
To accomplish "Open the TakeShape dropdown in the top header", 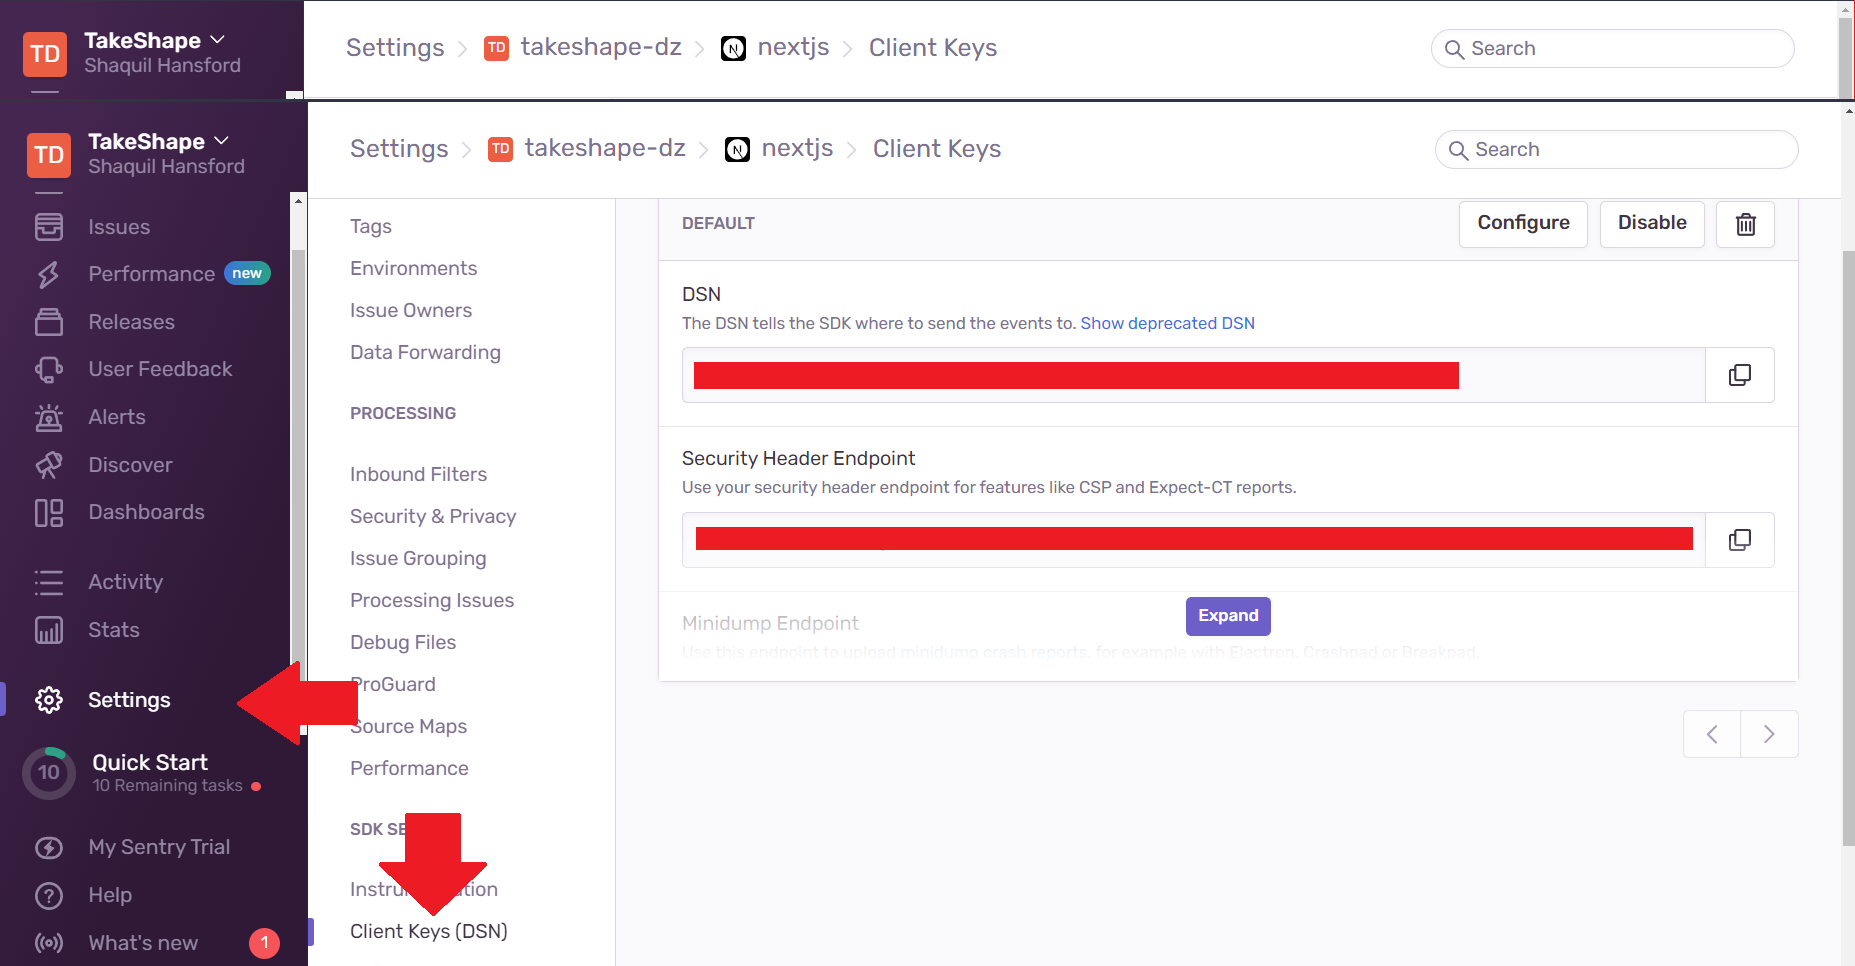I will (x=154, y=40).
